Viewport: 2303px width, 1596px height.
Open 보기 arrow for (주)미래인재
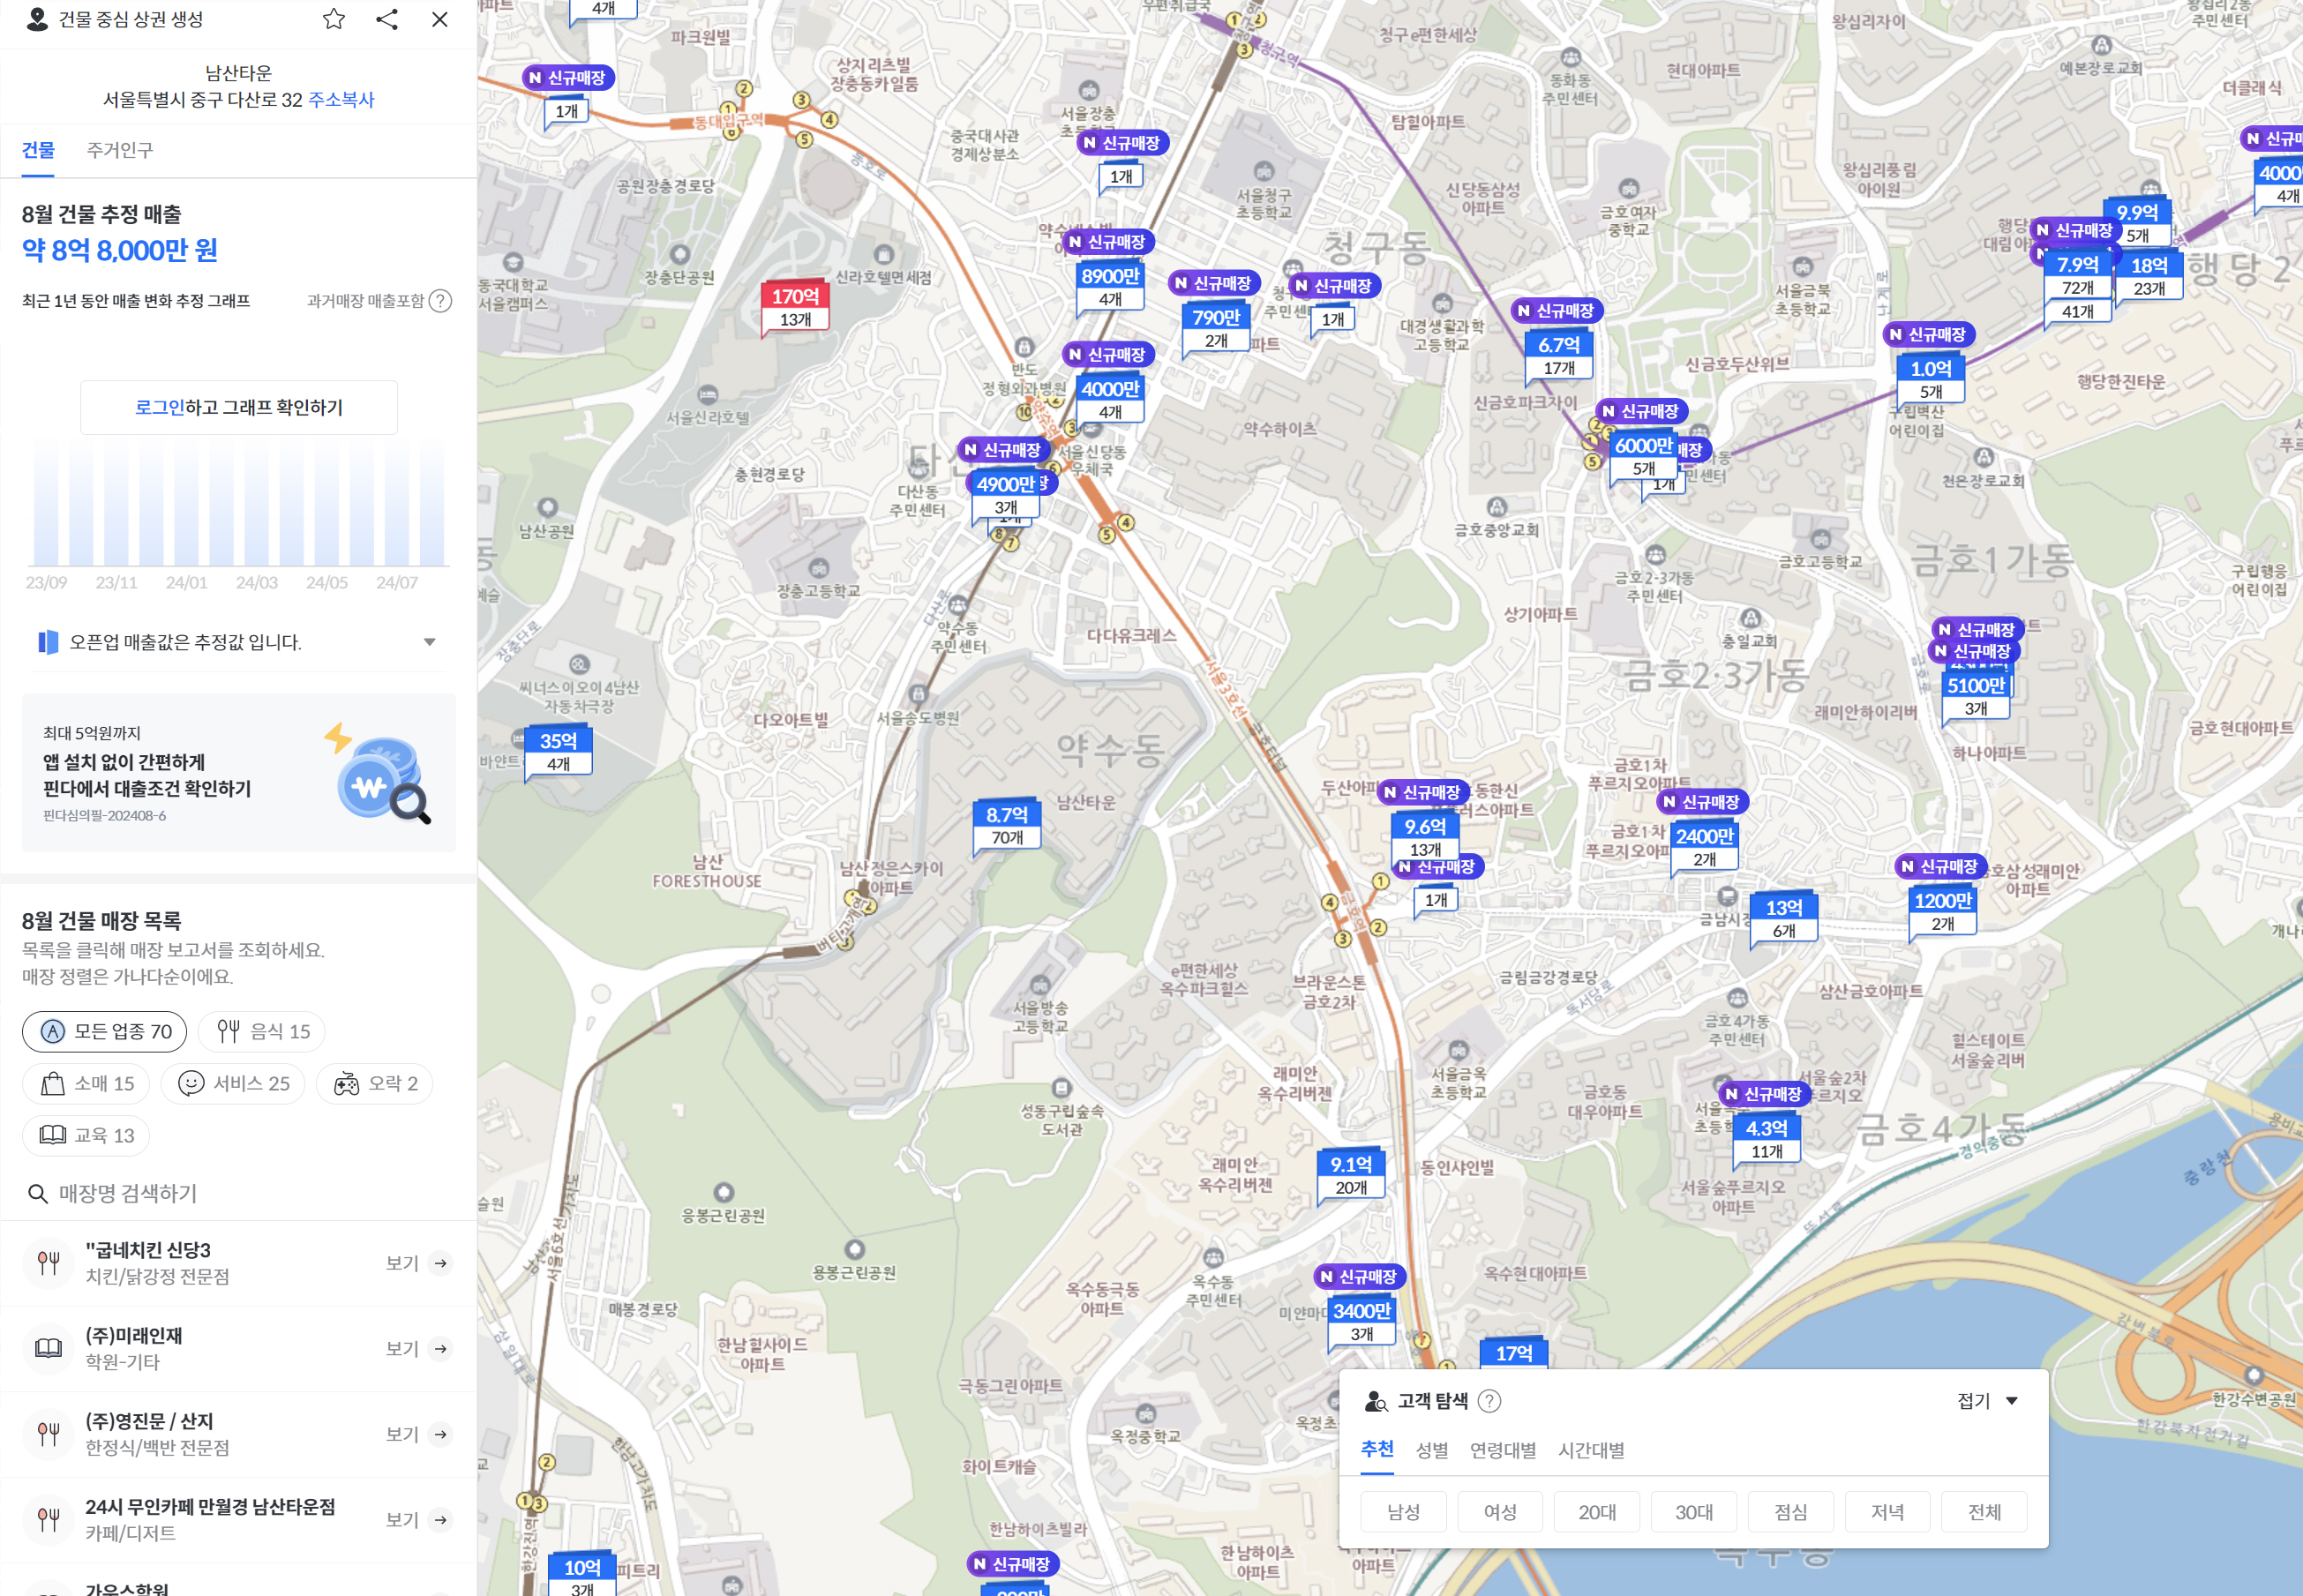pos(440,1349)
